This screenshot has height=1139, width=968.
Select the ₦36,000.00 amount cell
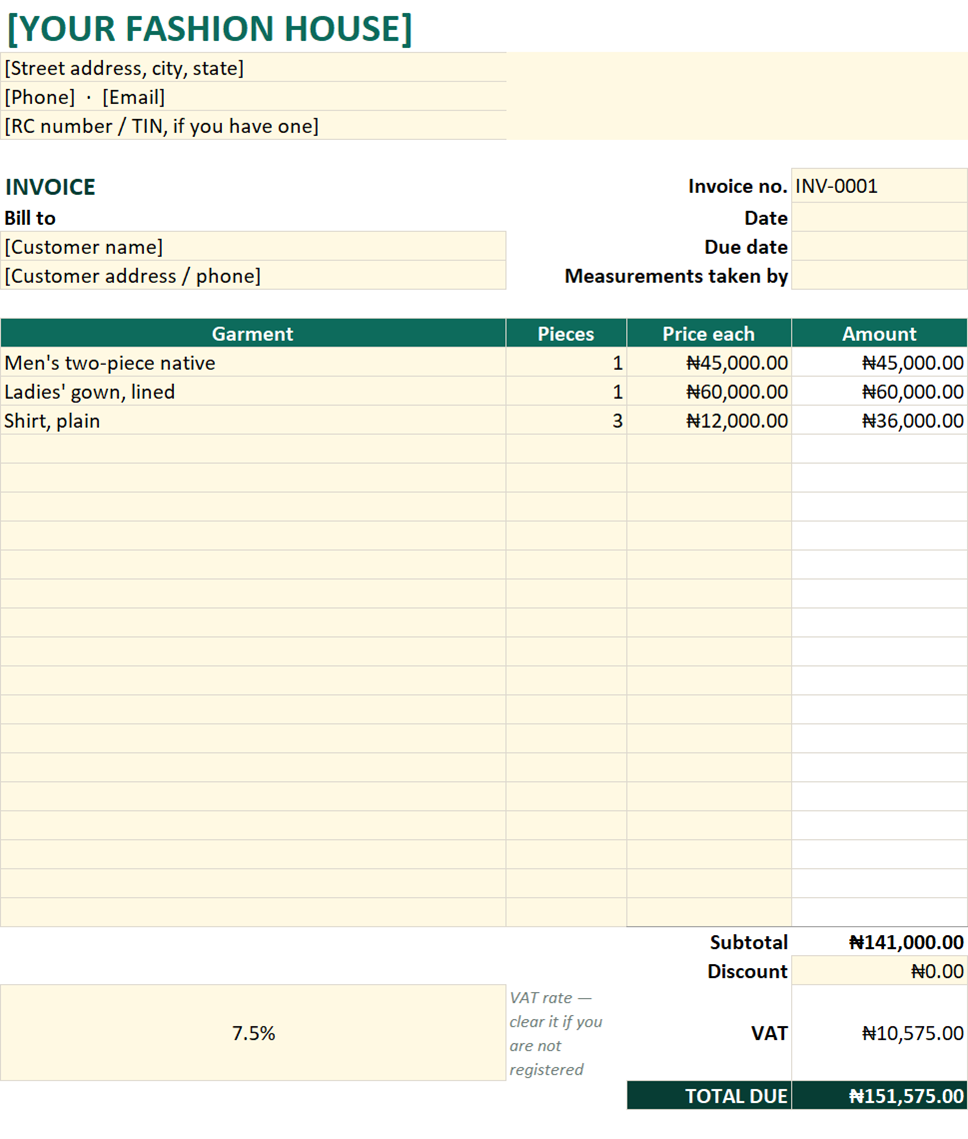[x=879, y=421]
